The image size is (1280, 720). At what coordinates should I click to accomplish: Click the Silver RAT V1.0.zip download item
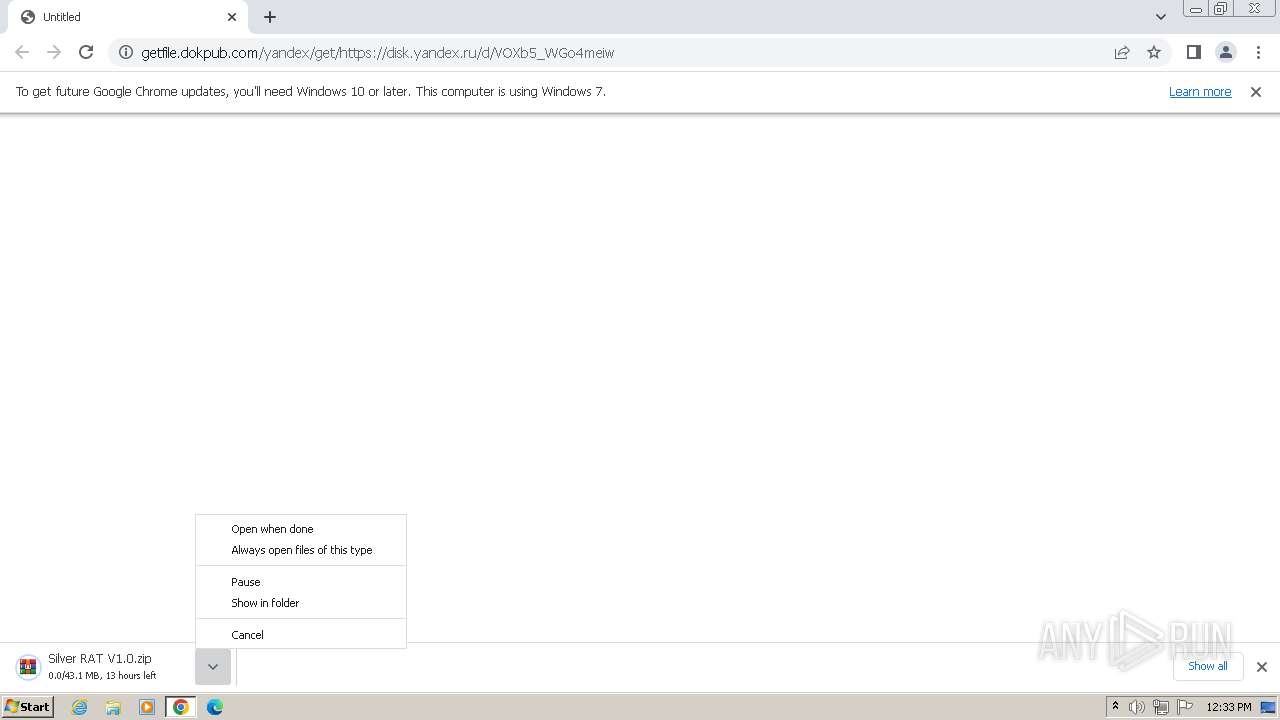pos(102,667)
